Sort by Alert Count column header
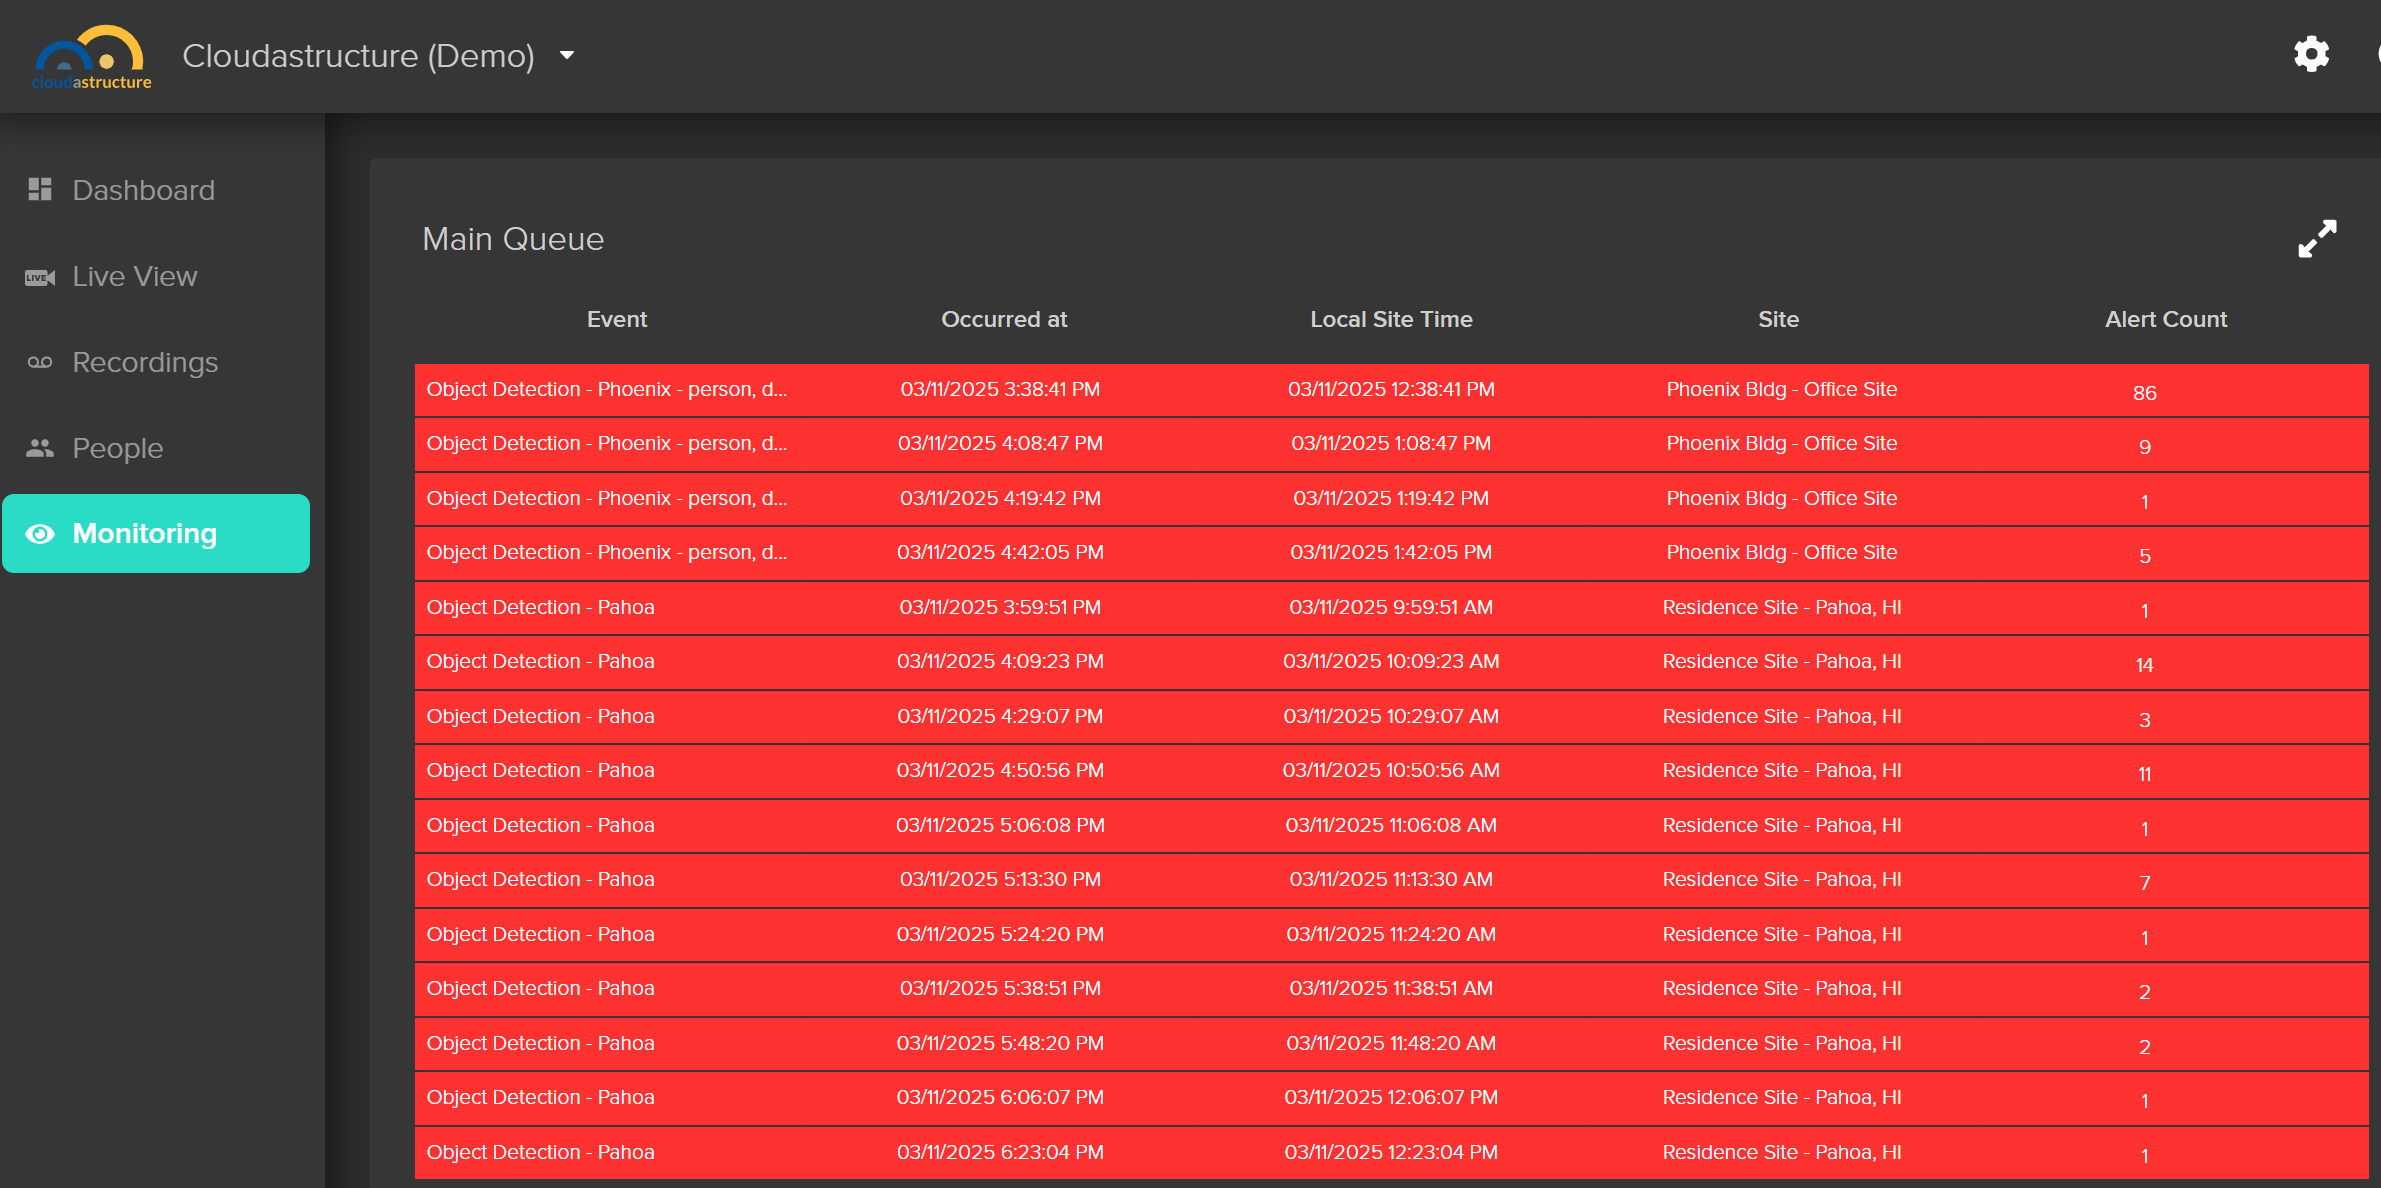This screenshot has width=2381, height=1188. 2165,319
